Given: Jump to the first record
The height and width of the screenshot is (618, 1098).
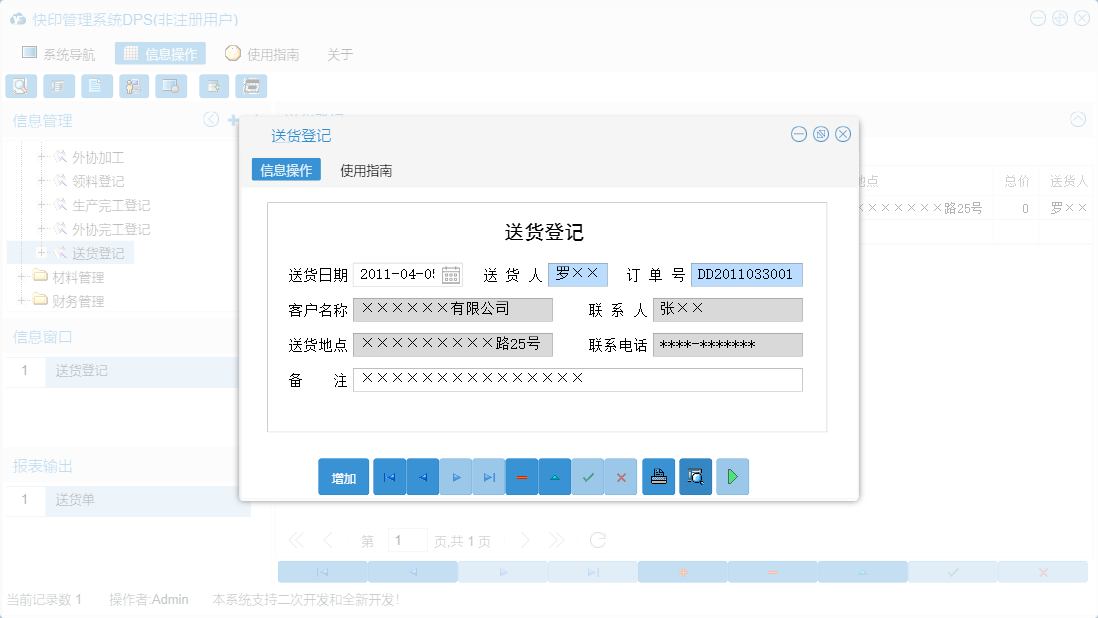Looking at the screenshot, I should 389,477.
